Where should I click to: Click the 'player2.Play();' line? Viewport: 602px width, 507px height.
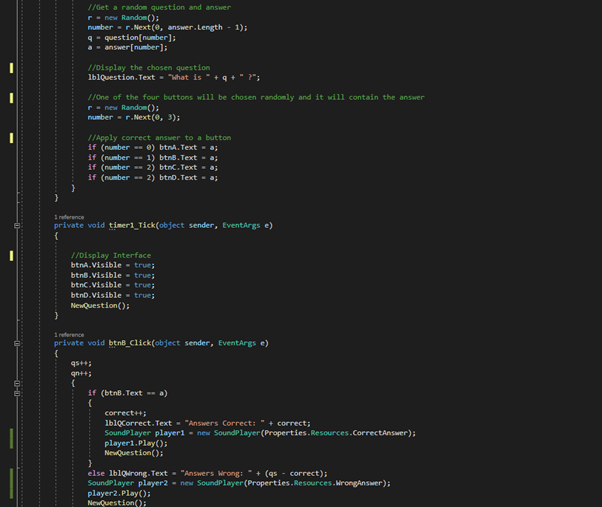pos(119,493)
